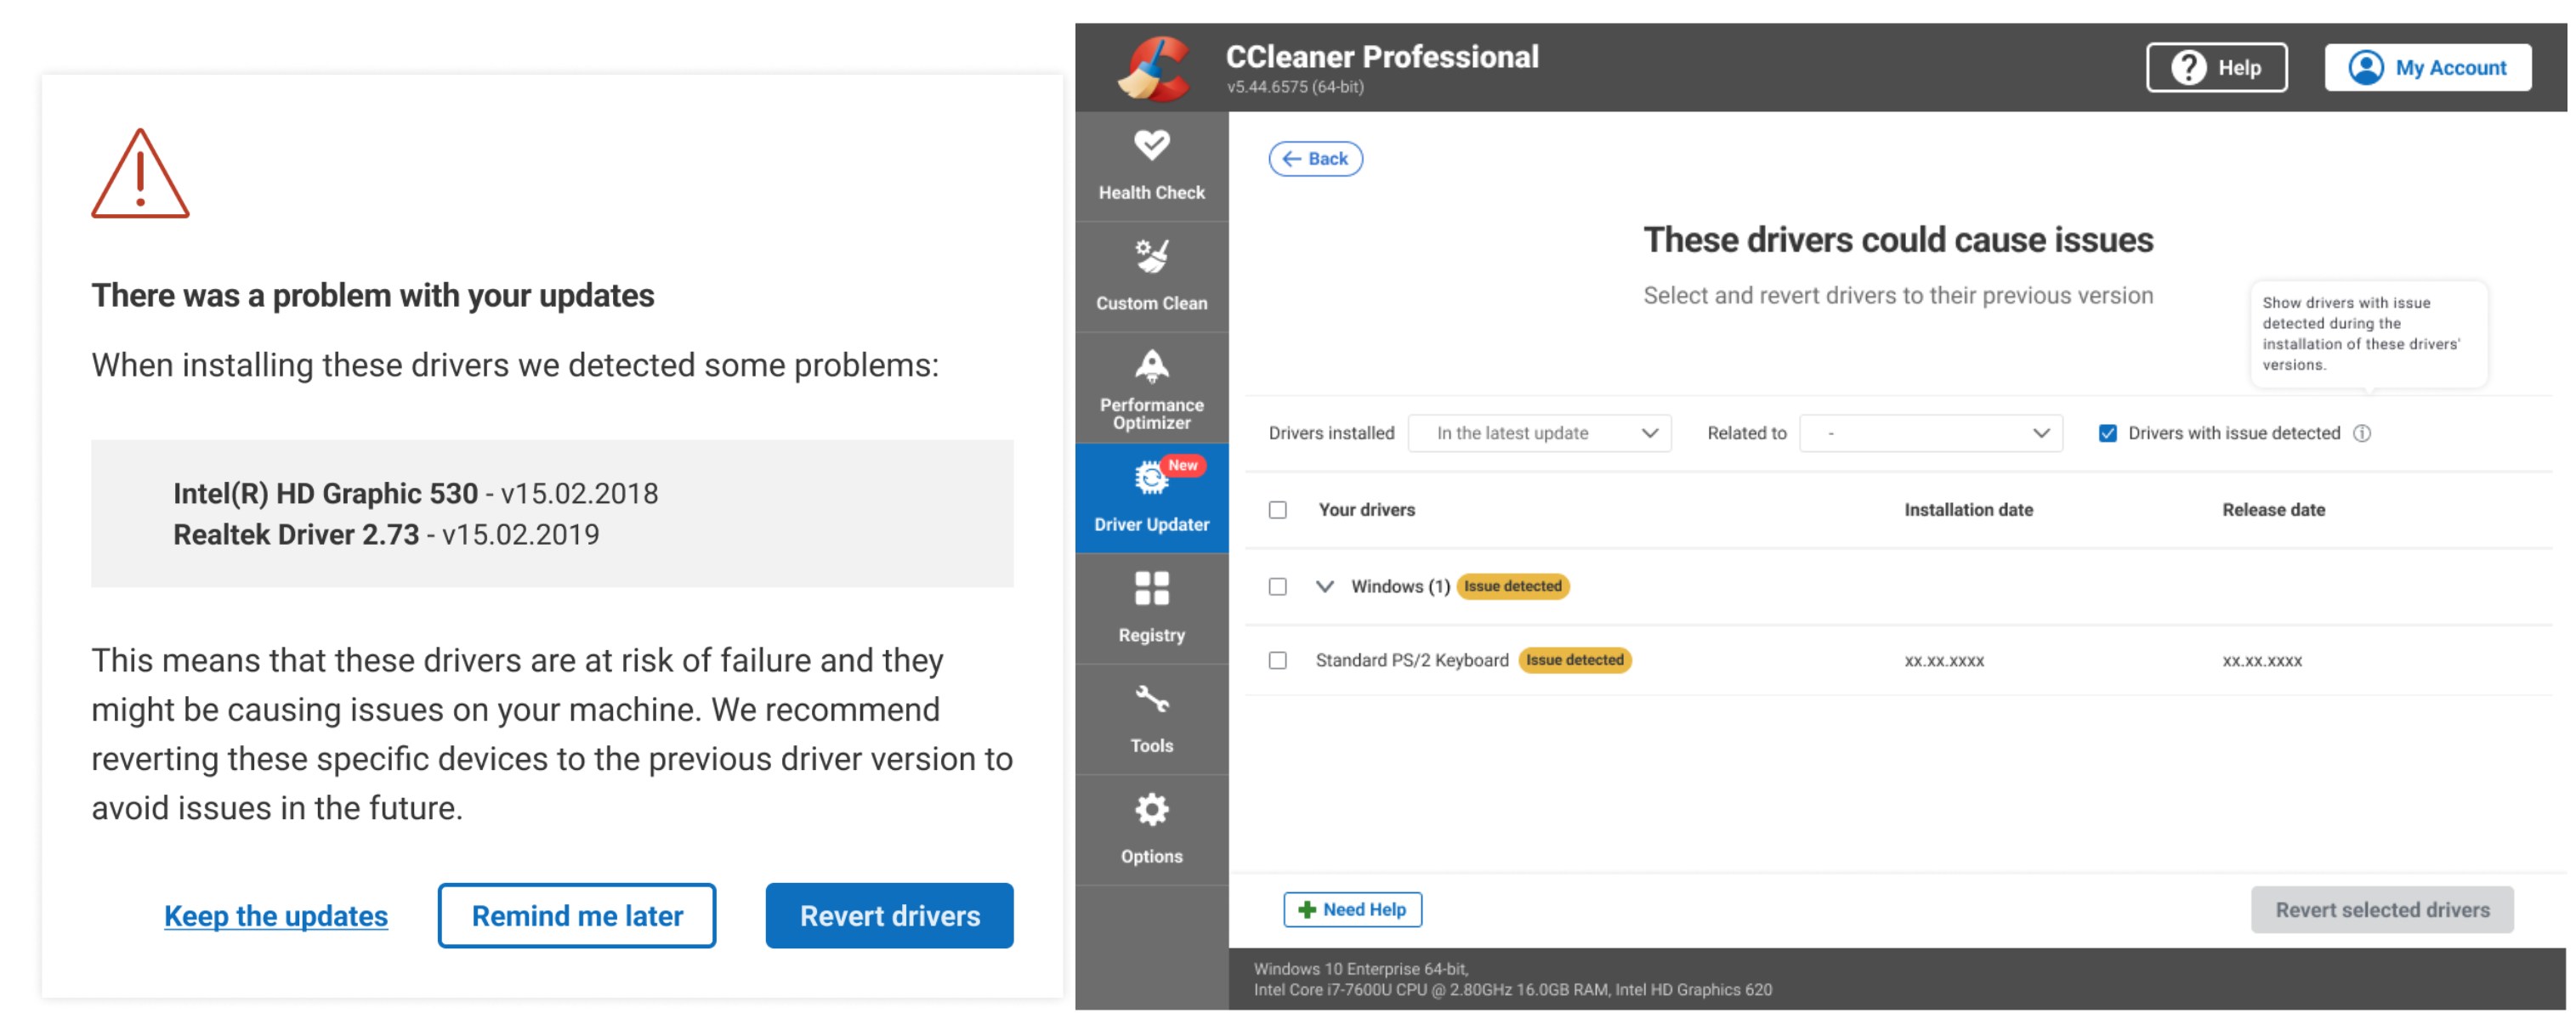2576x1030 pixels.
Task: Open the Drivers installed dropdown
Action: tap(1538, 433)
